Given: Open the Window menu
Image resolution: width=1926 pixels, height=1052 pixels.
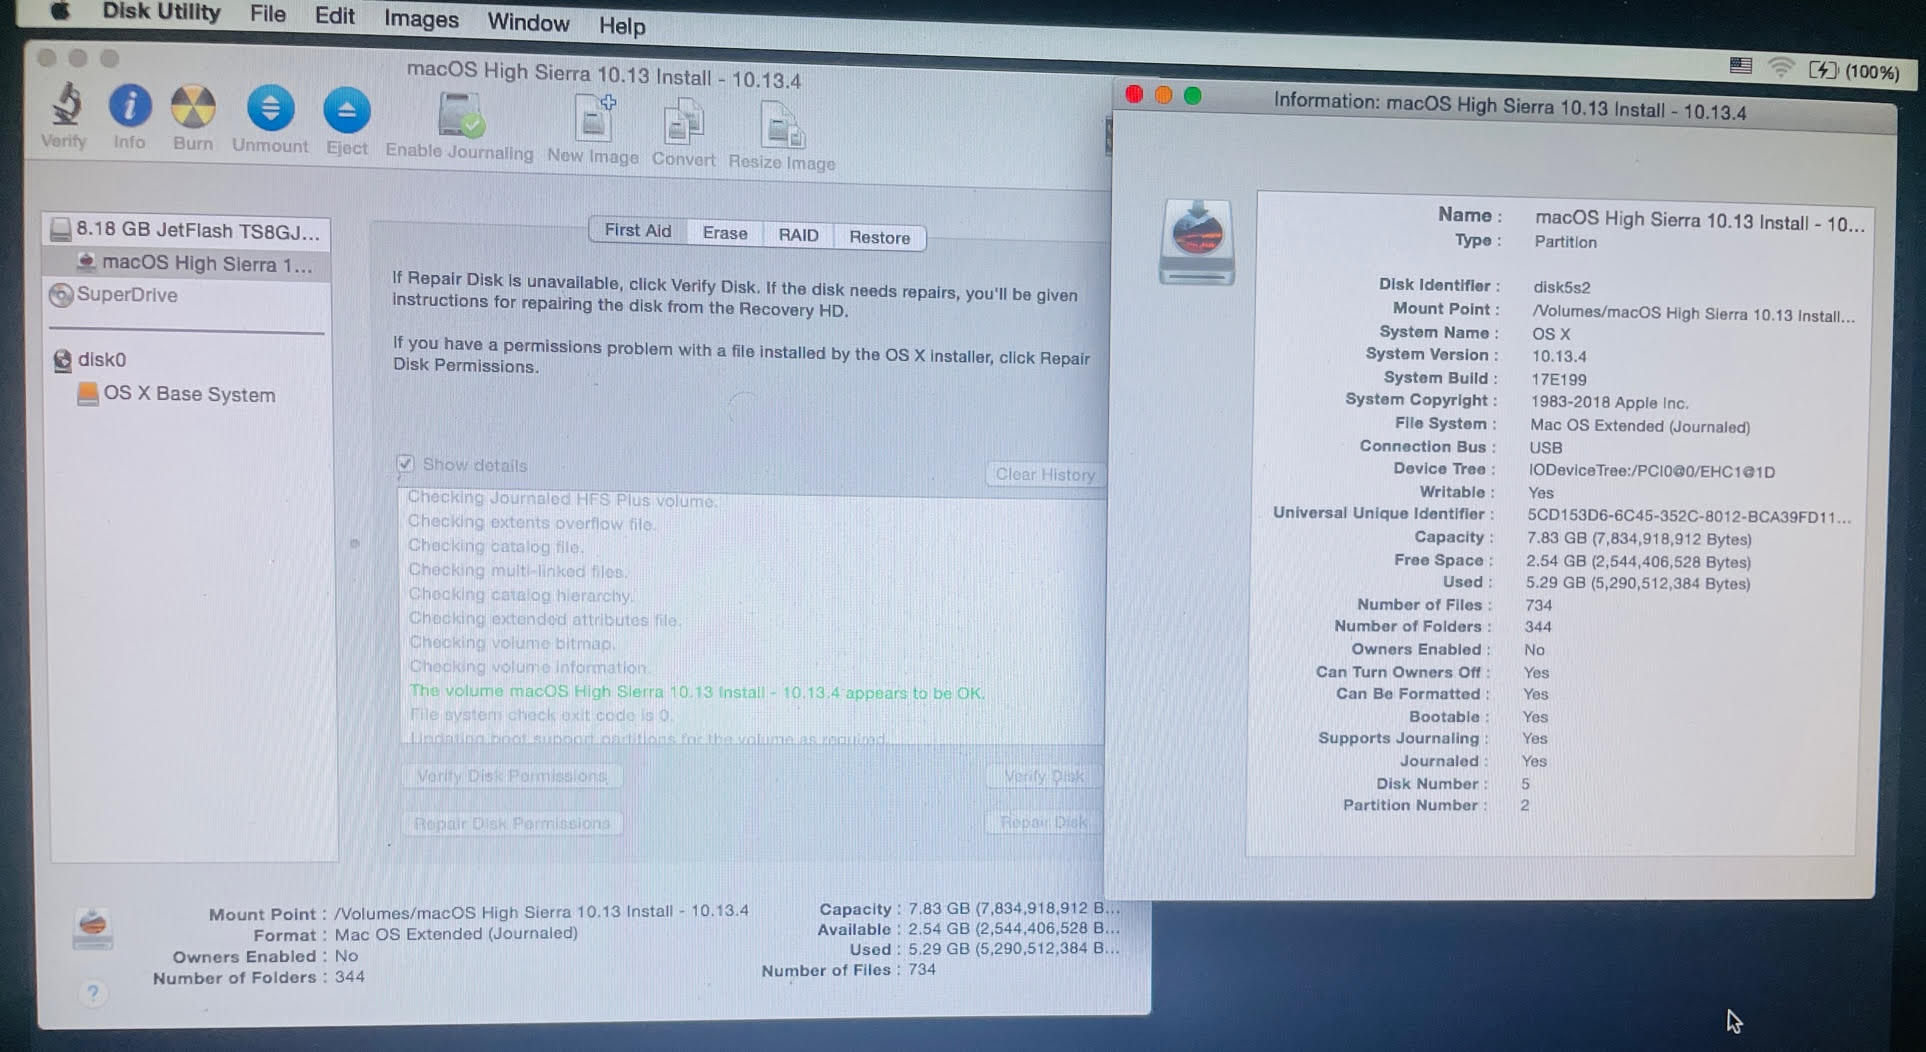Looking at the screenshot, I should click(x=528, y=22).
